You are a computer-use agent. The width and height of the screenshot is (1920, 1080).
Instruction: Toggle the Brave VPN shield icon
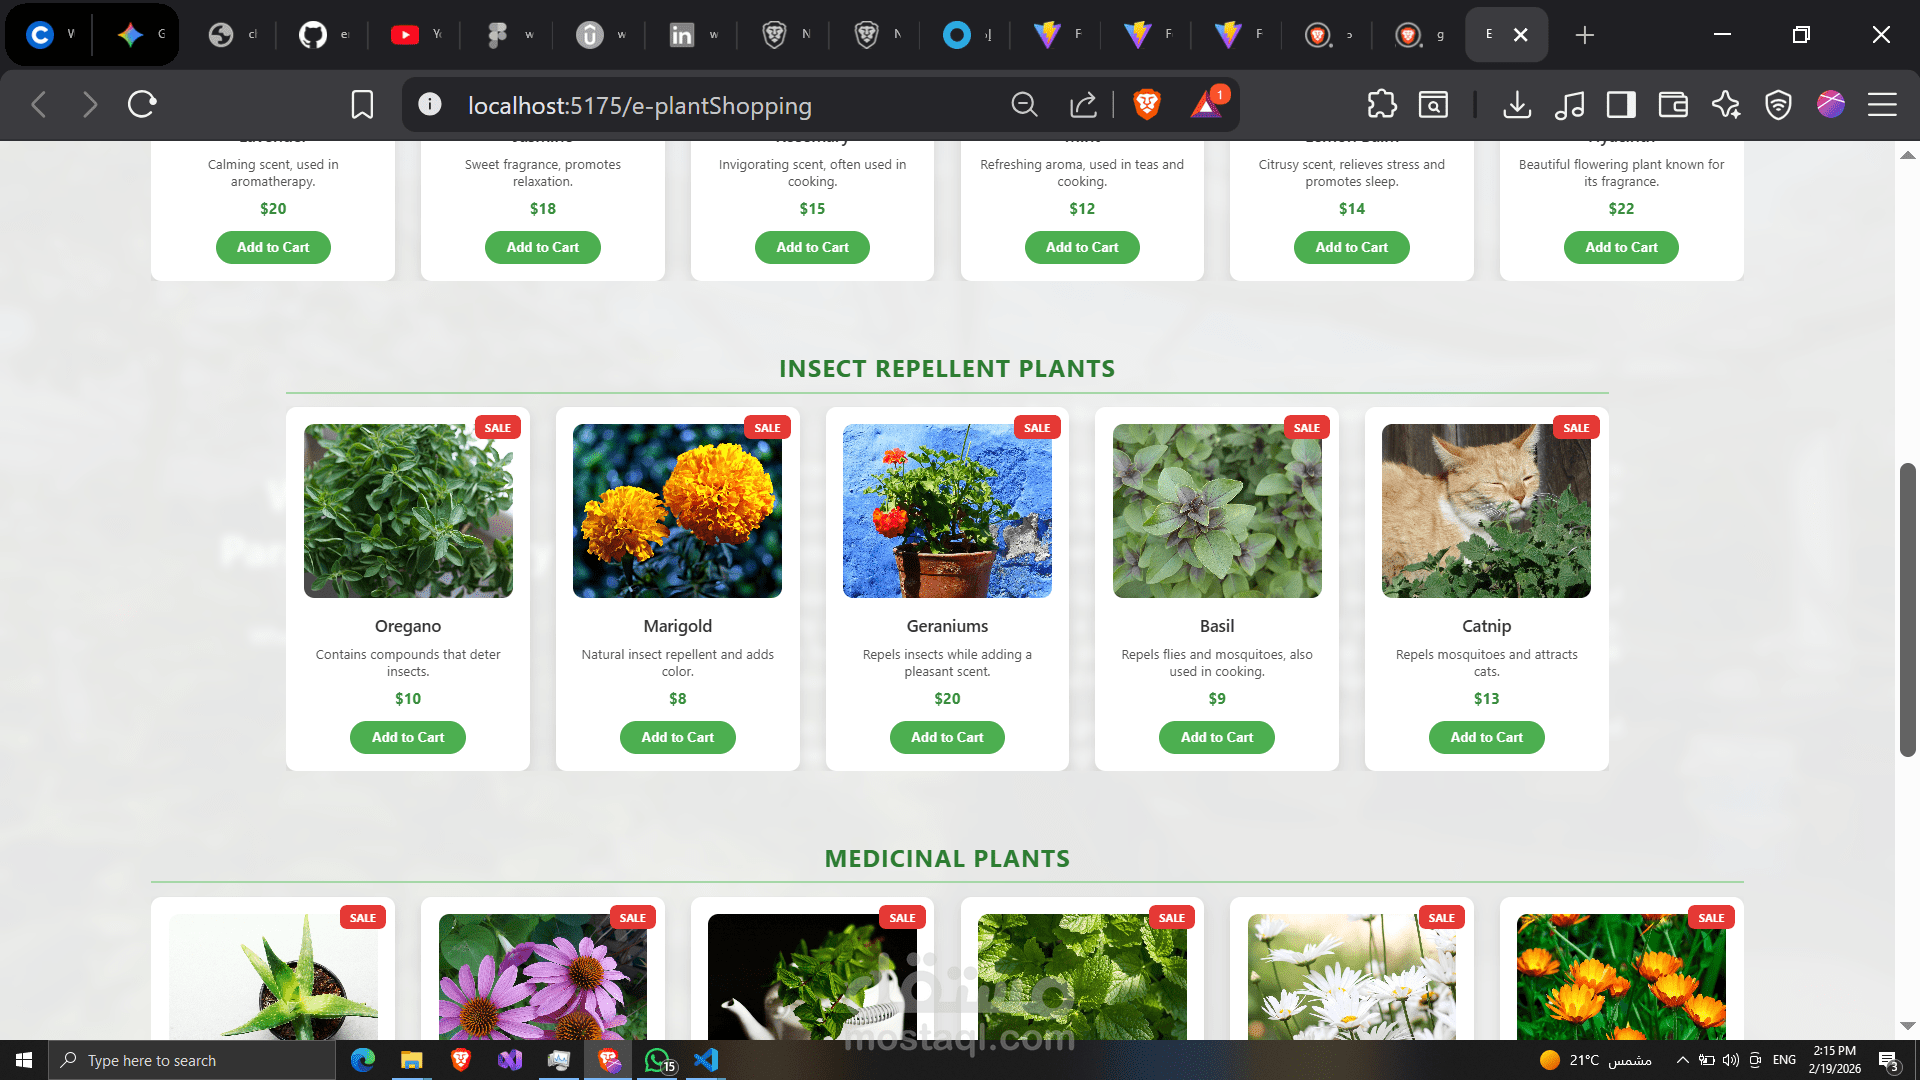(x=1778, y=104)
